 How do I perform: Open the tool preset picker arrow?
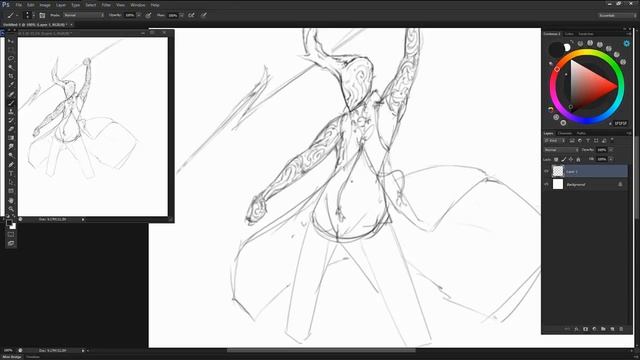pos(17,15)
